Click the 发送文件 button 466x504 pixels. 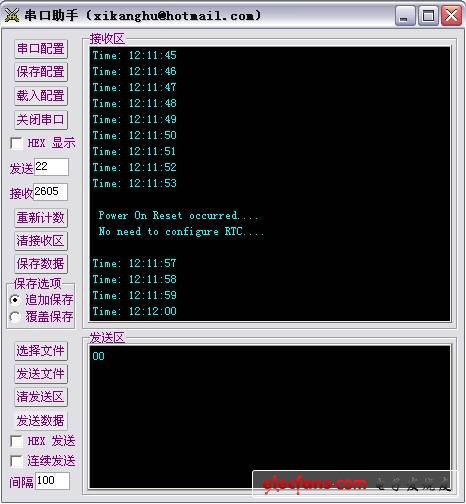[x=41, y=374]
